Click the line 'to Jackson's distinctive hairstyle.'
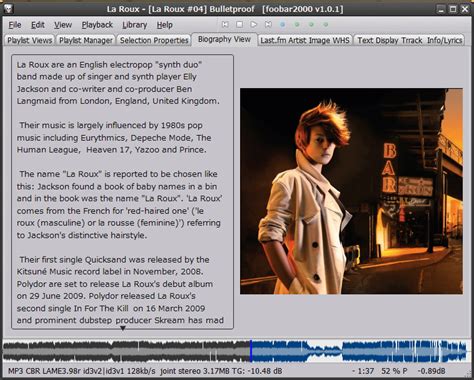 coord(82,235)
